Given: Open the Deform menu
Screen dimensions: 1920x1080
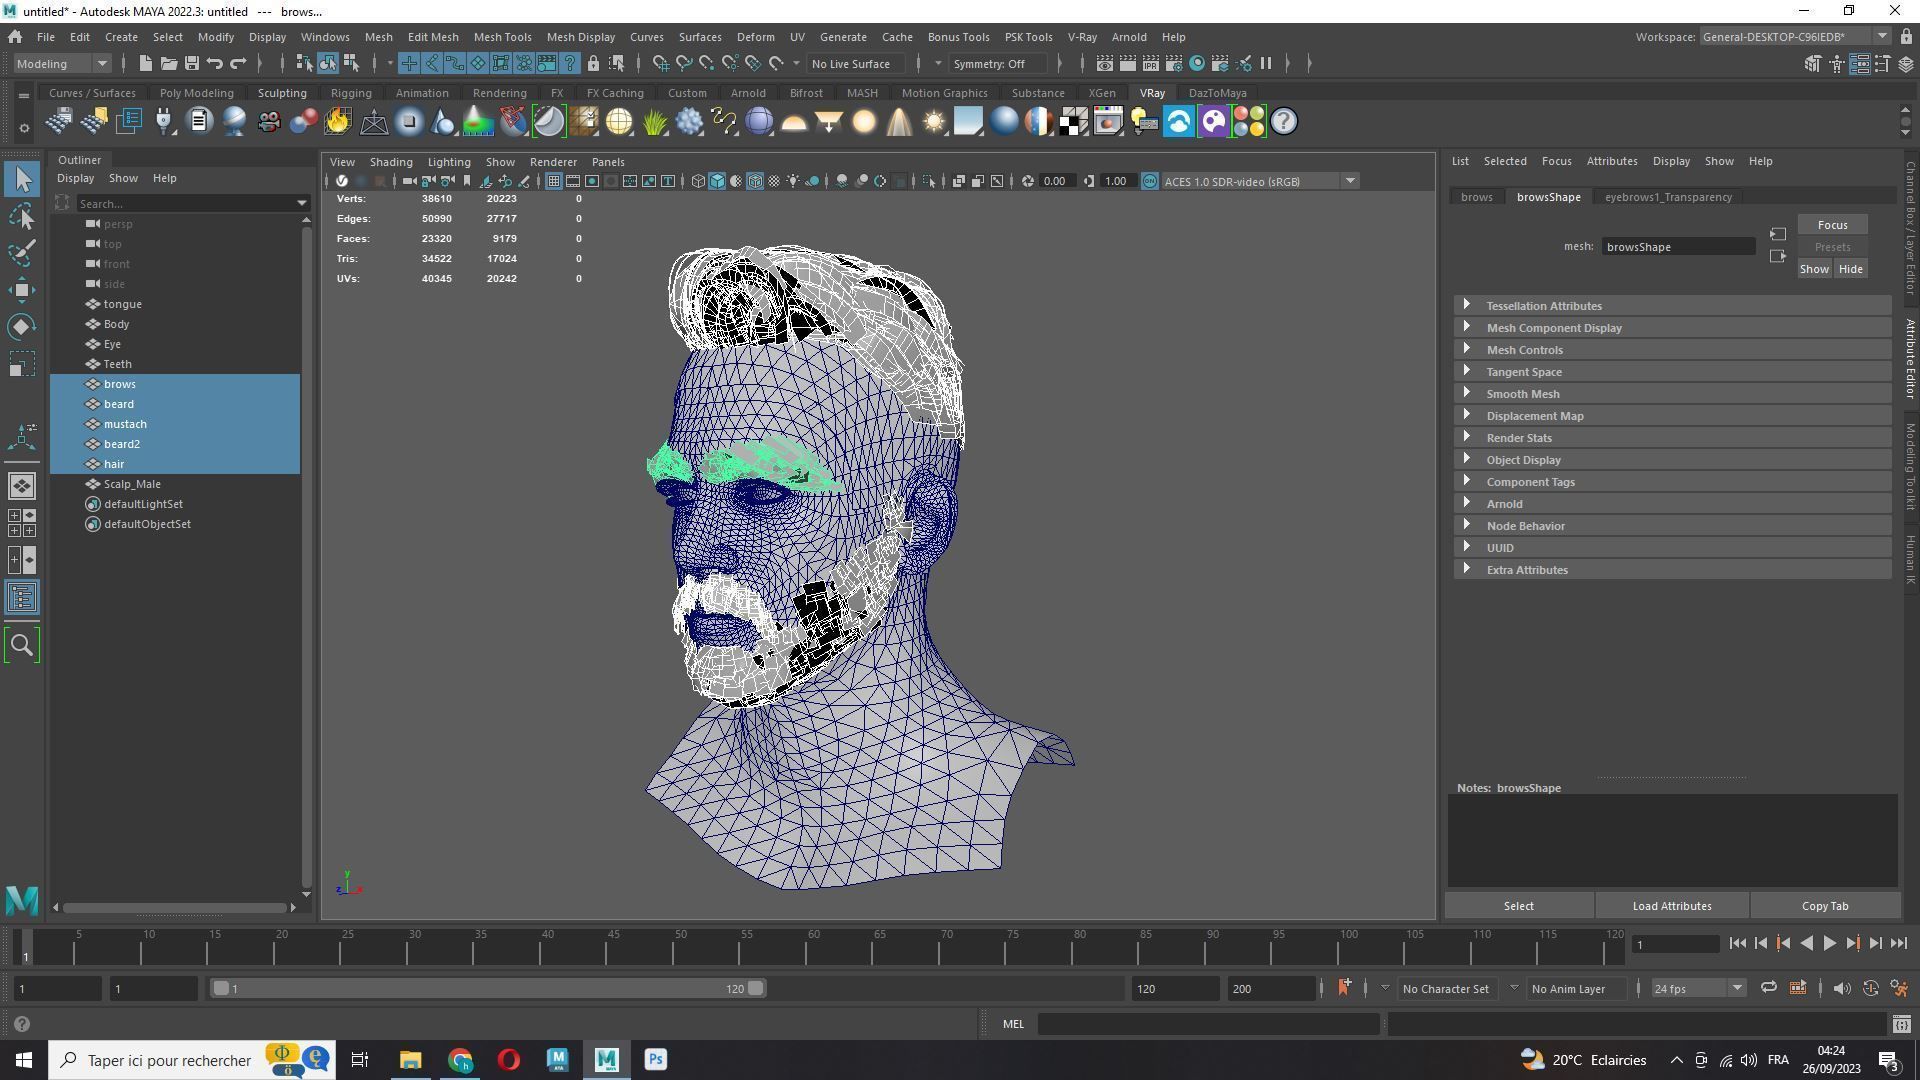Looking at the screenshot, I should (755, 37).
